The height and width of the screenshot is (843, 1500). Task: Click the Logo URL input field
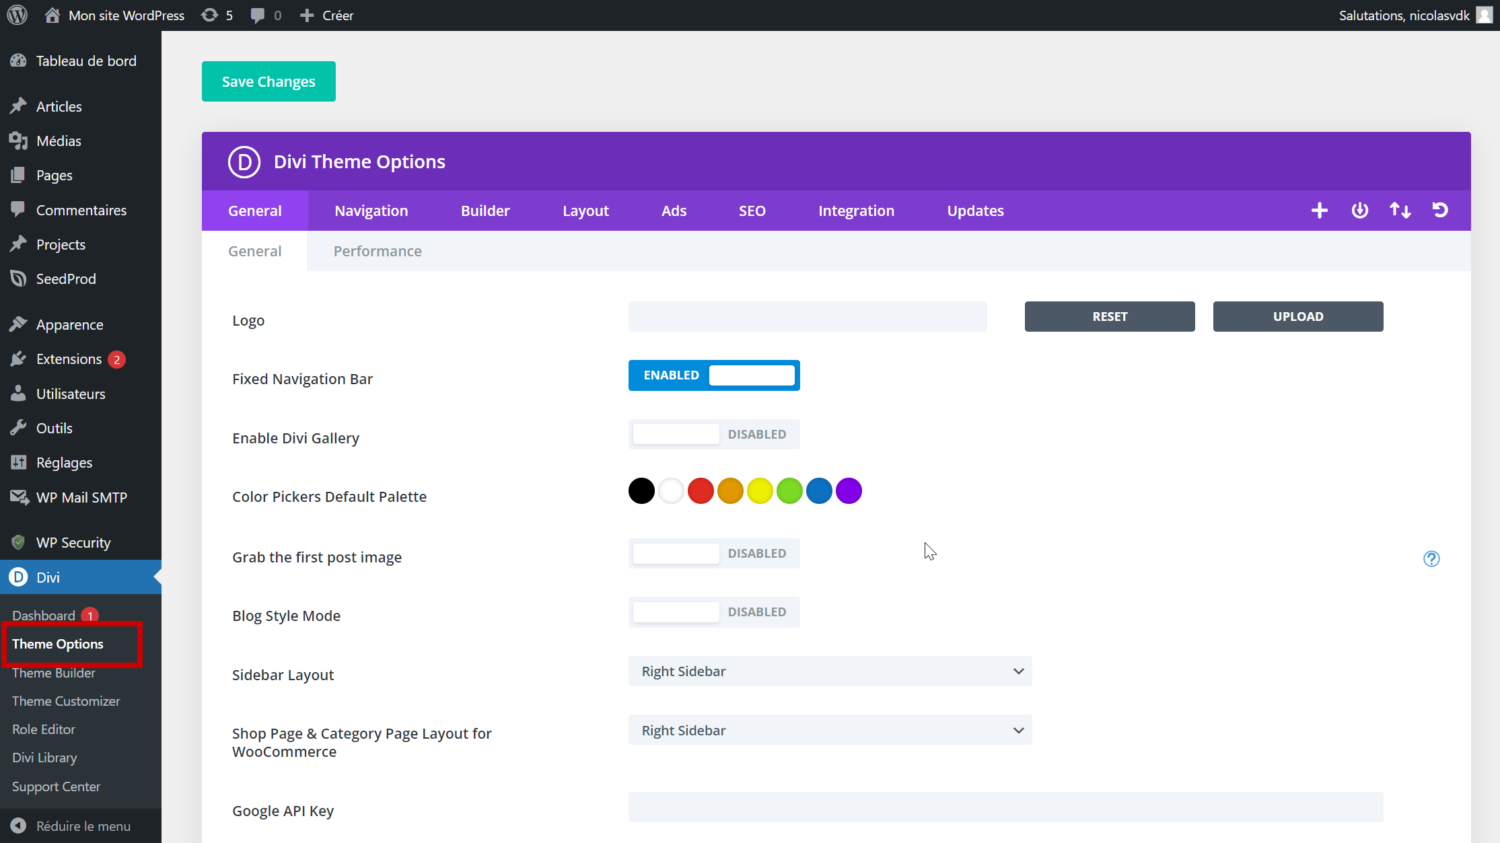click(808, 316)
